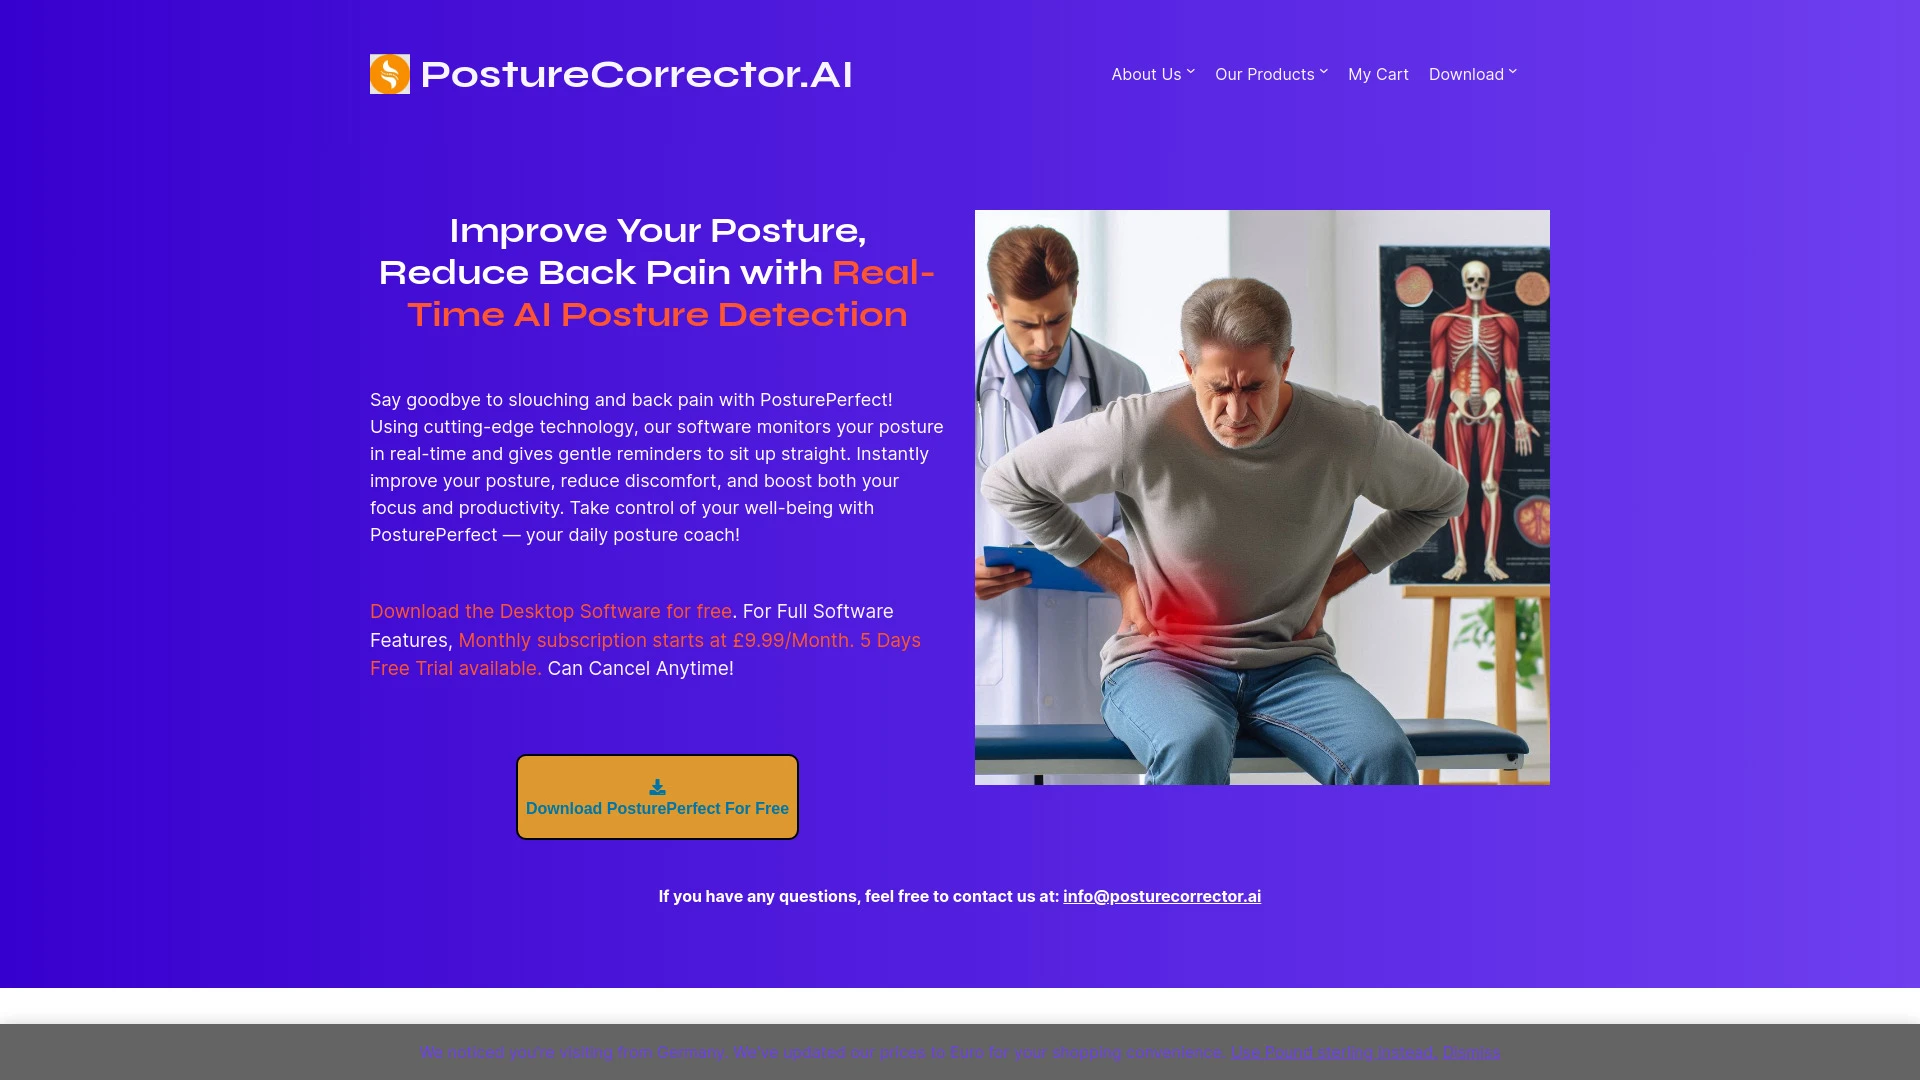Click the PostureCorrector.AI logo icon
Viewport: 1920px width, 1080px height.
pyautogui.click(x=390, y=74)
